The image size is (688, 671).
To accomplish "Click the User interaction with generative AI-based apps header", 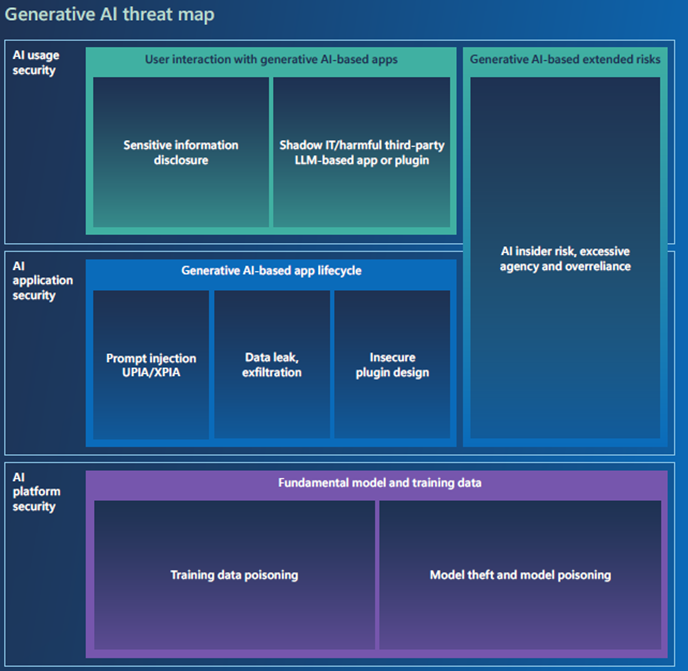I will tap(271, 60).
